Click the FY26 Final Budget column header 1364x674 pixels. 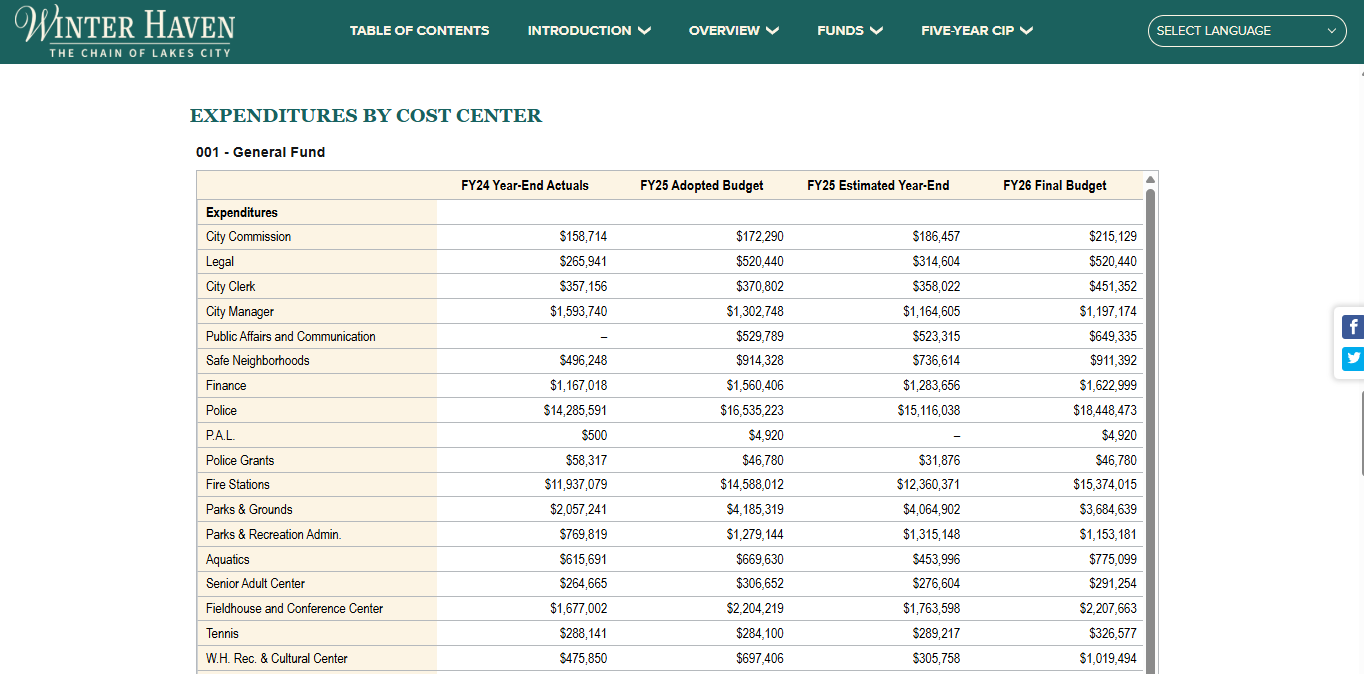[x=1054, y=186]
